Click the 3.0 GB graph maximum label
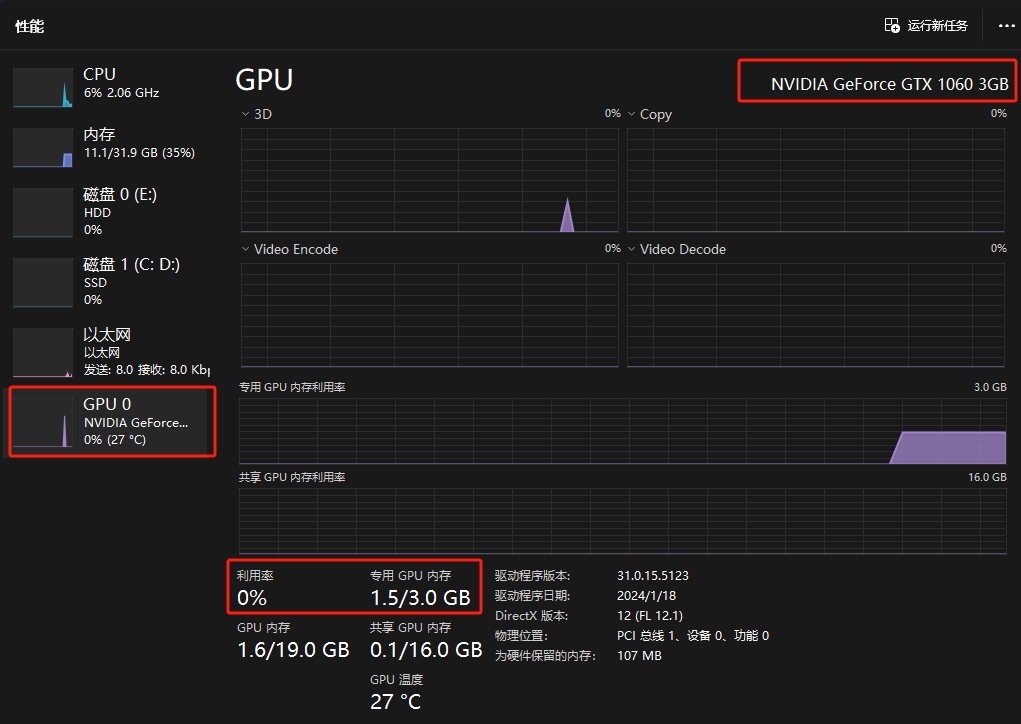1021x724 pixels. coord(990,387)
